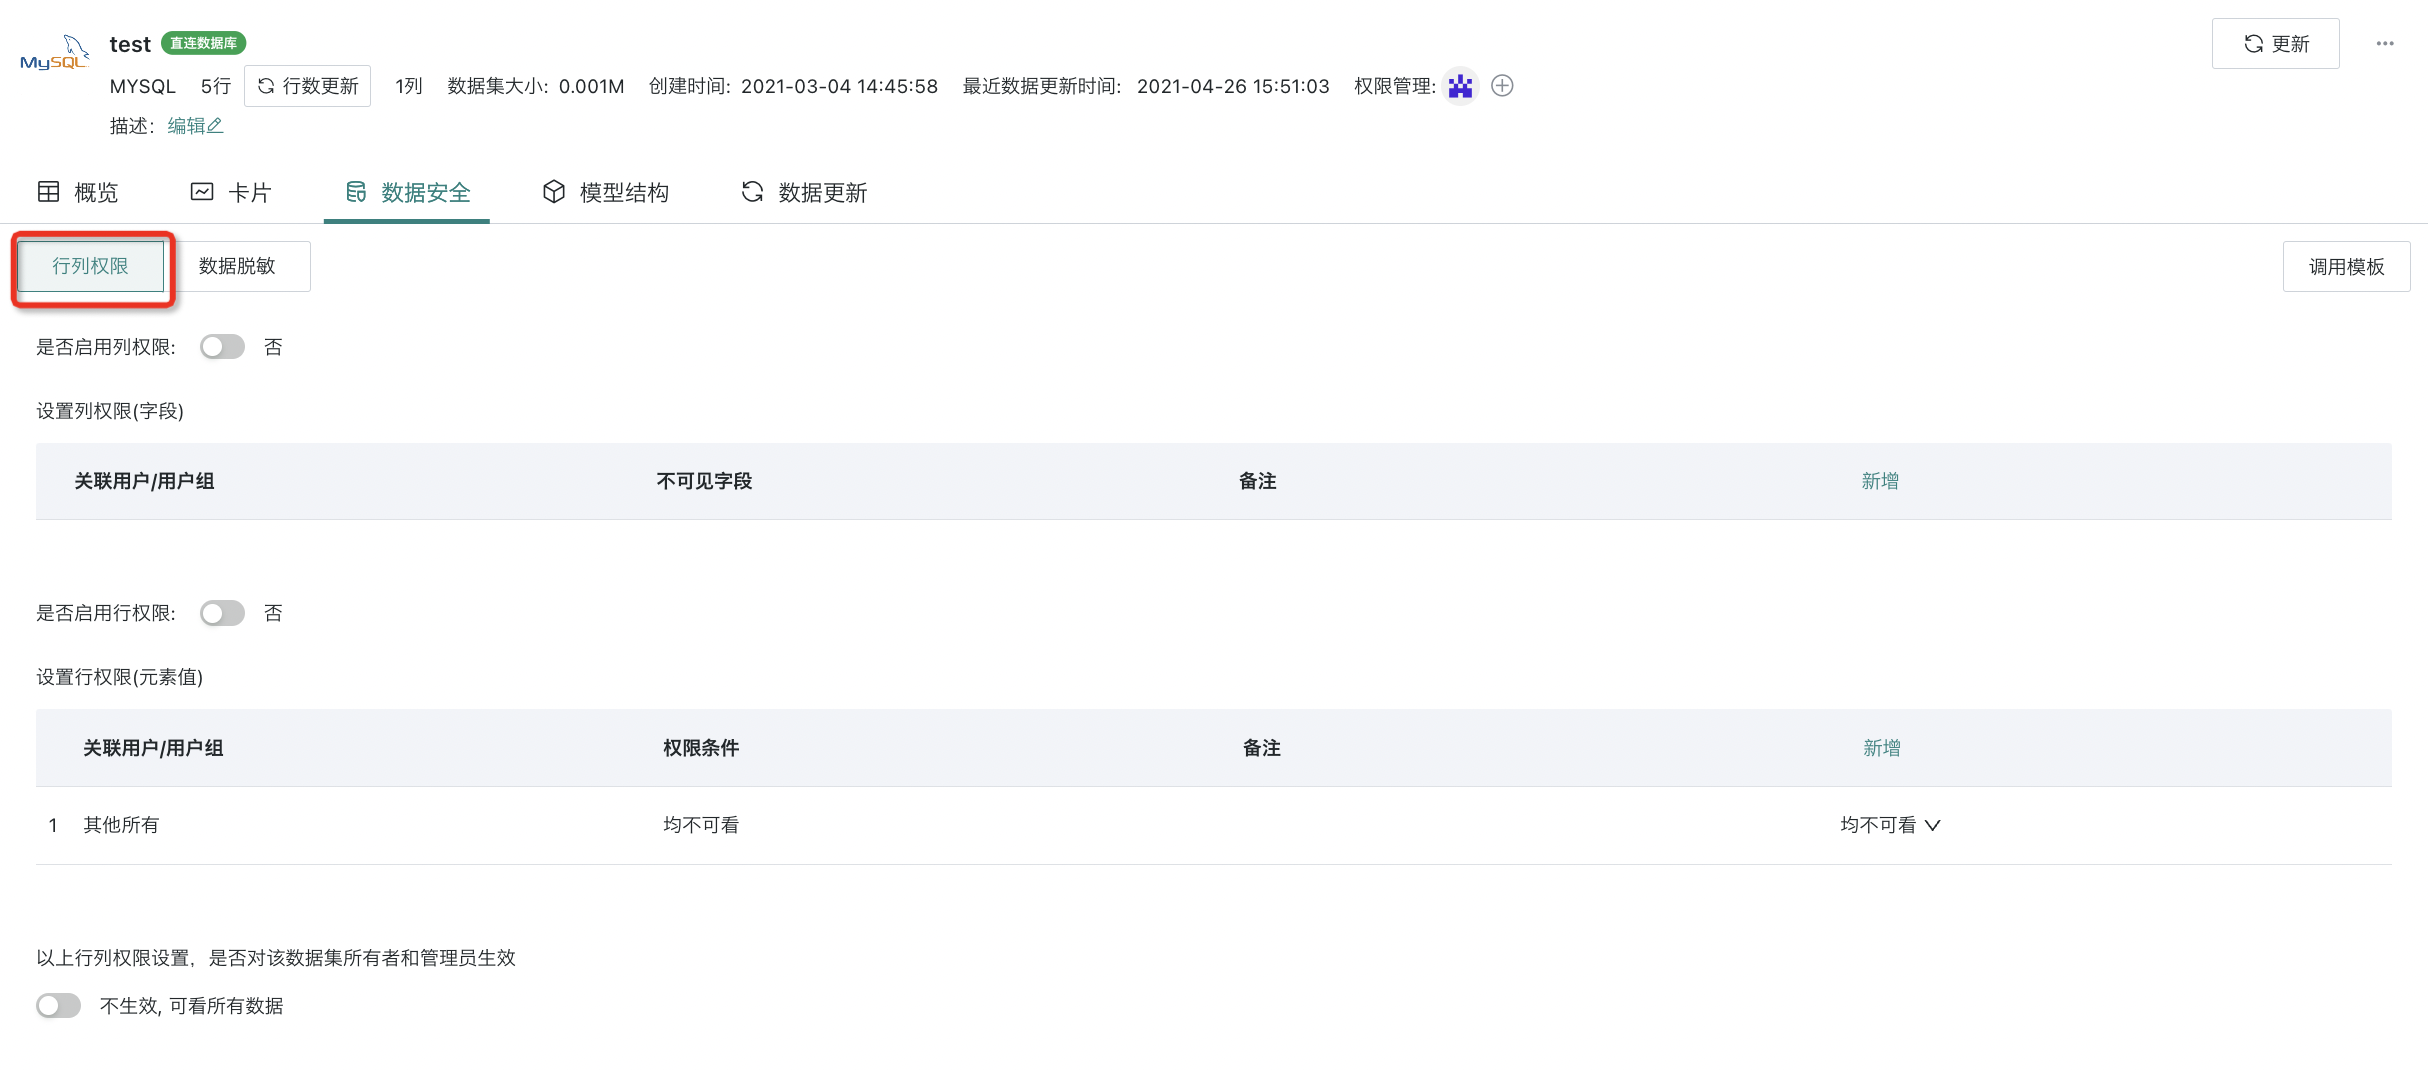
Task: Toggle permissions applying to owners and admins
Action: point(58,1006)
